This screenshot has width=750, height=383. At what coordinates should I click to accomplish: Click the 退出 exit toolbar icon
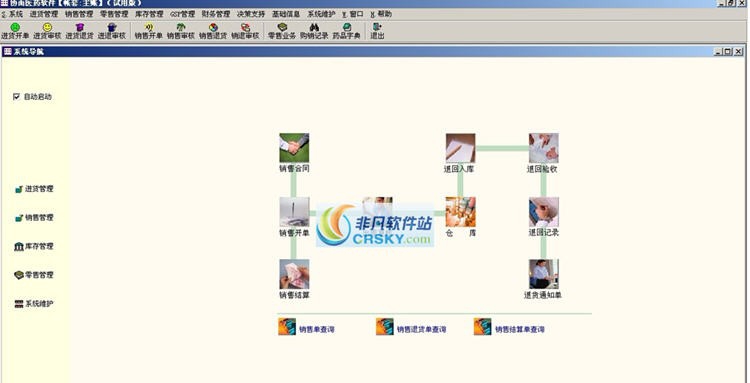tap(377, 31)
